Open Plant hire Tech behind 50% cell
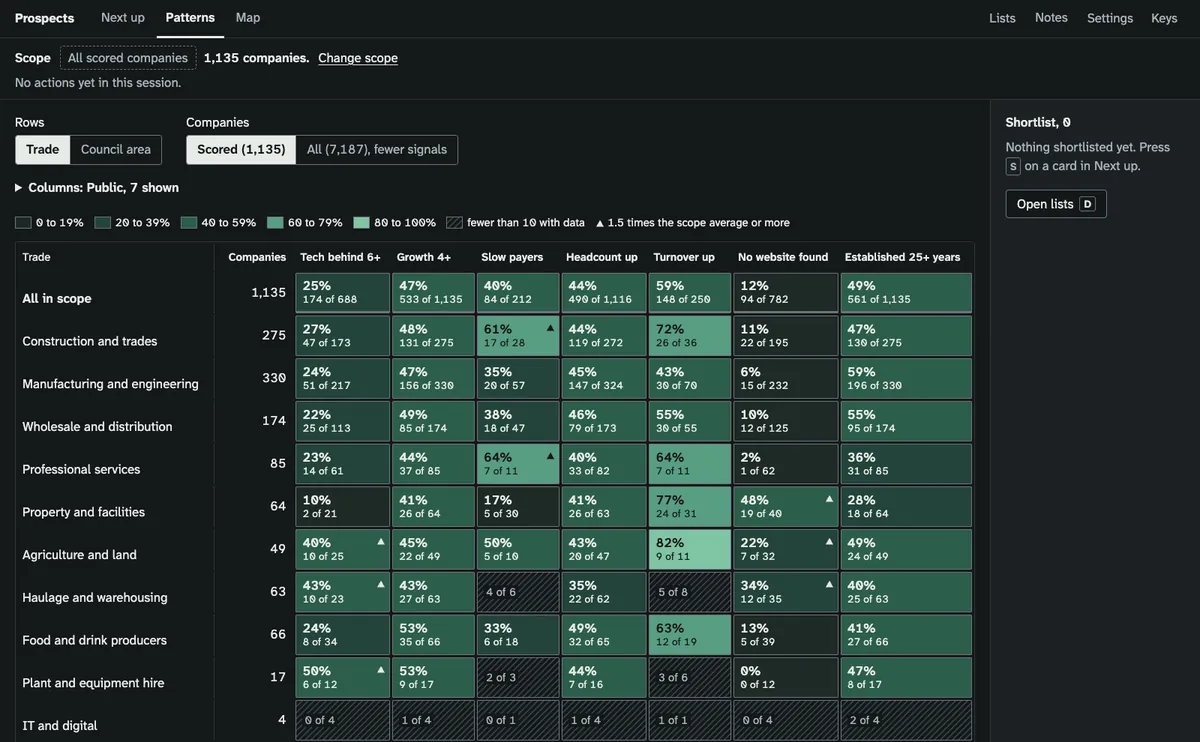 (x=342, y=677)
